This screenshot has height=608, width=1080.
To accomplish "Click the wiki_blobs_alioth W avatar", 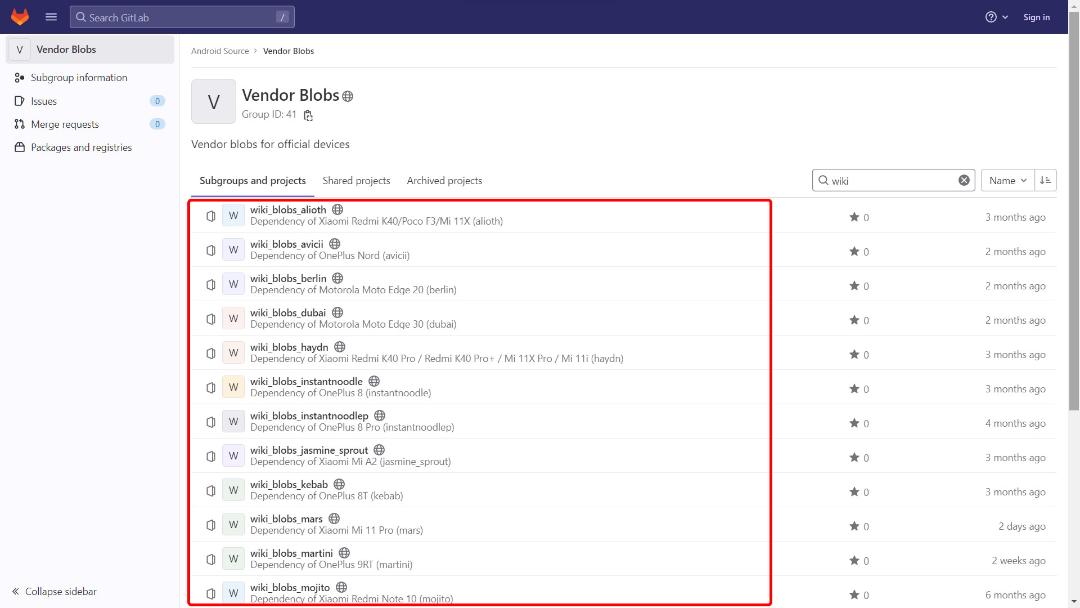I will 233,216.
